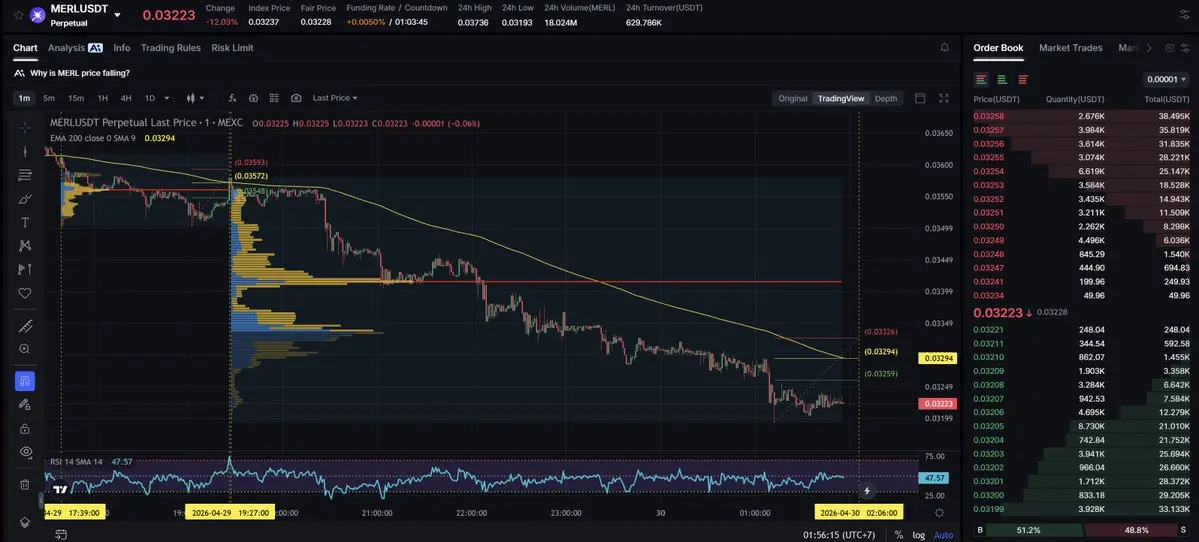Select the 15m timeframe
The width and height of the screenshot is (1199, 542).
coord(76,98)
